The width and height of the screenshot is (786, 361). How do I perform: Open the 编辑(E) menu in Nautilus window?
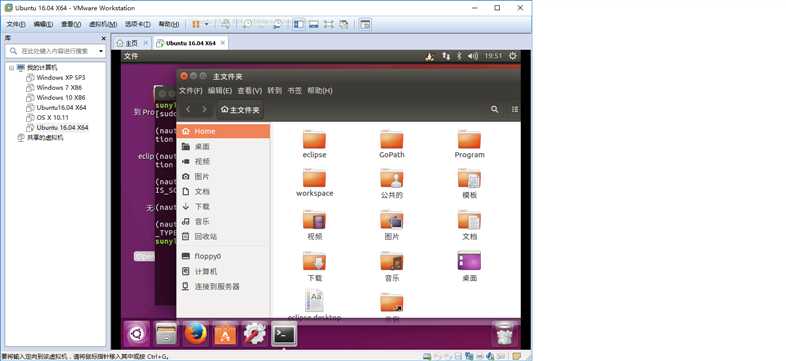(x=220, y=91)
